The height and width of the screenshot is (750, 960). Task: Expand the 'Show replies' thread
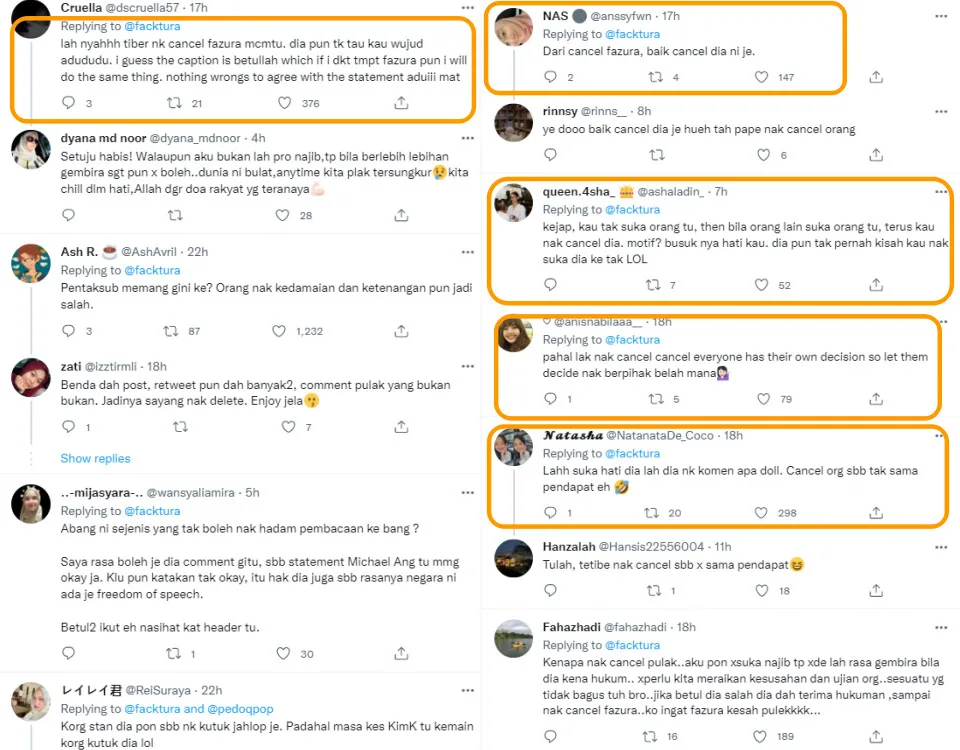point(95,458)
